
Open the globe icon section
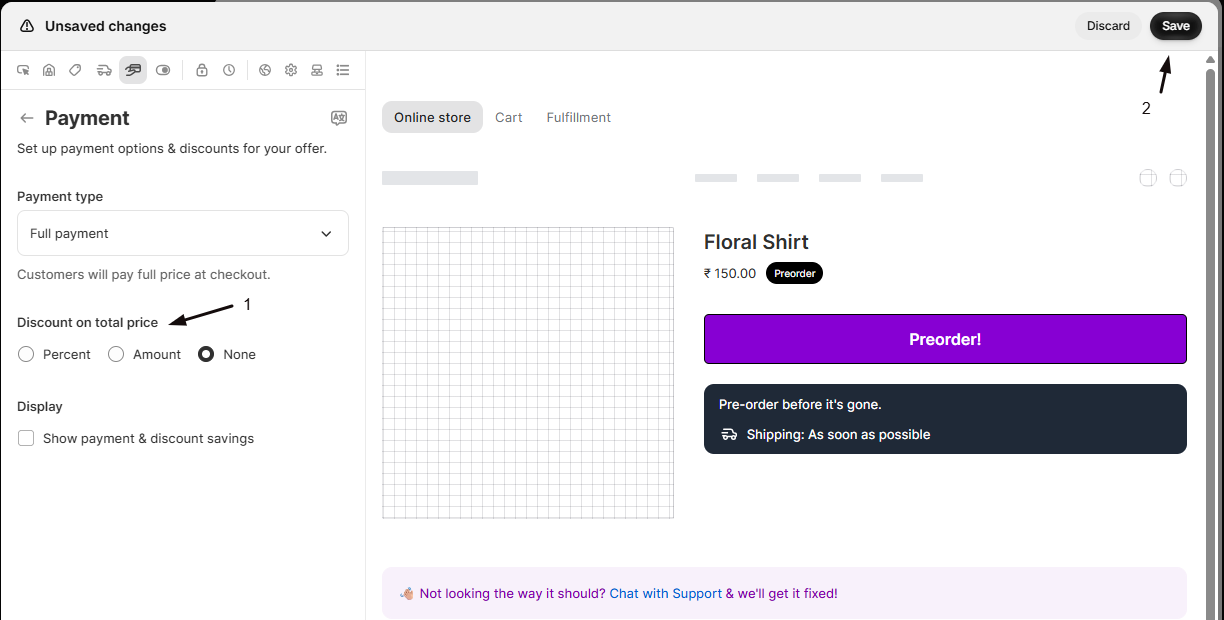[265, 70]
